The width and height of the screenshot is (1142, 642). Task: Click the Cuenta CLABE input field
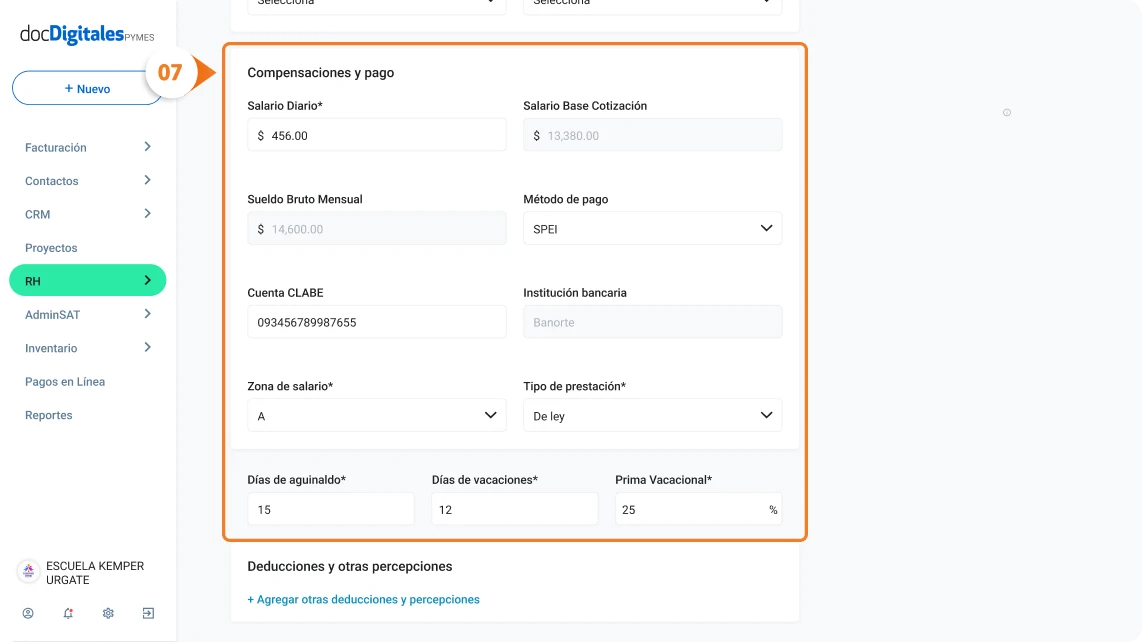pos(377,321)
